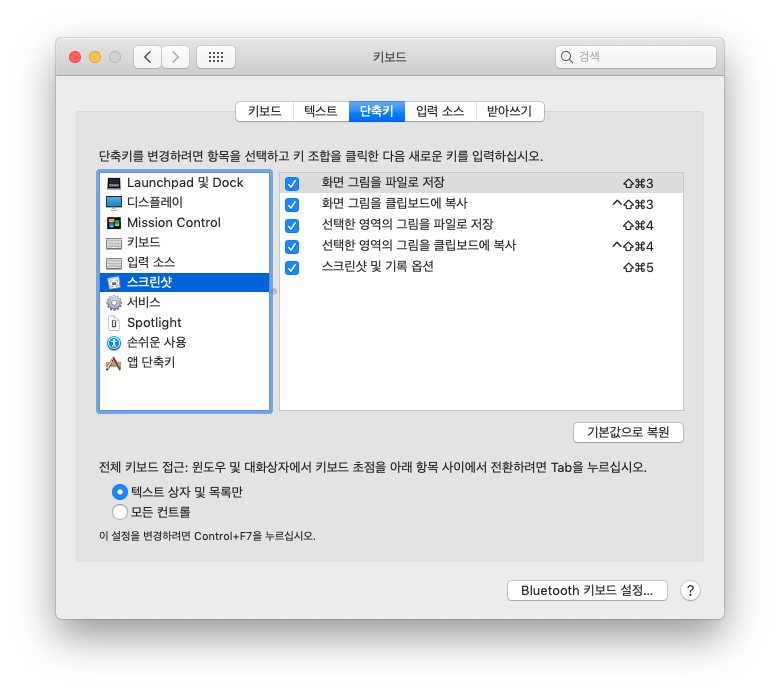Click shortcut ⇧⌘5
Viewport: 780px width, 693px height.
638,268
